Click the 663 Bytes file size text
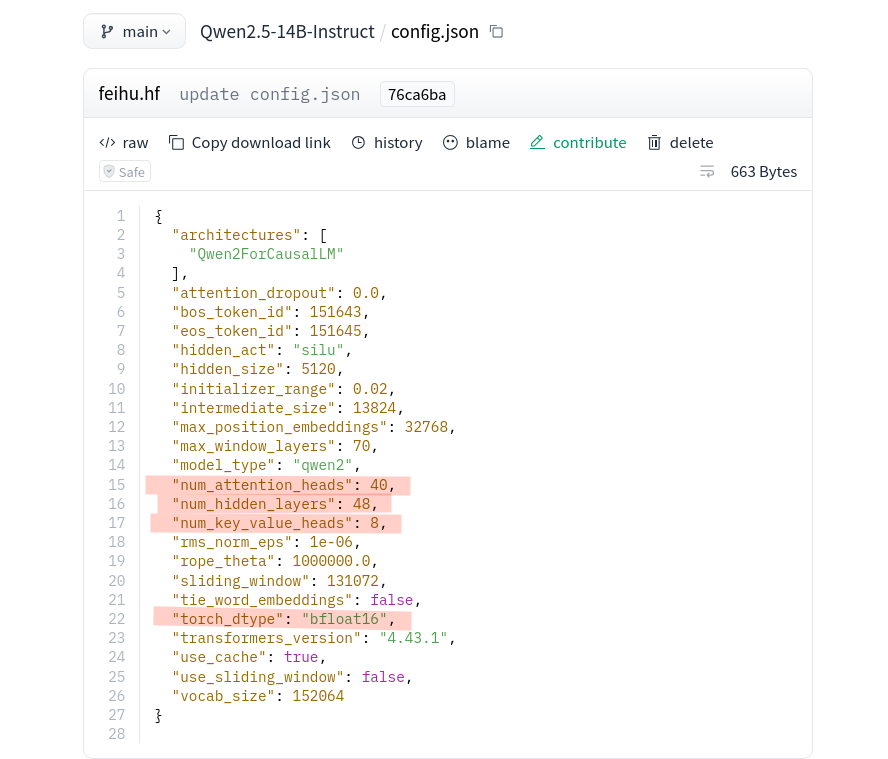 tap(763, 172)
